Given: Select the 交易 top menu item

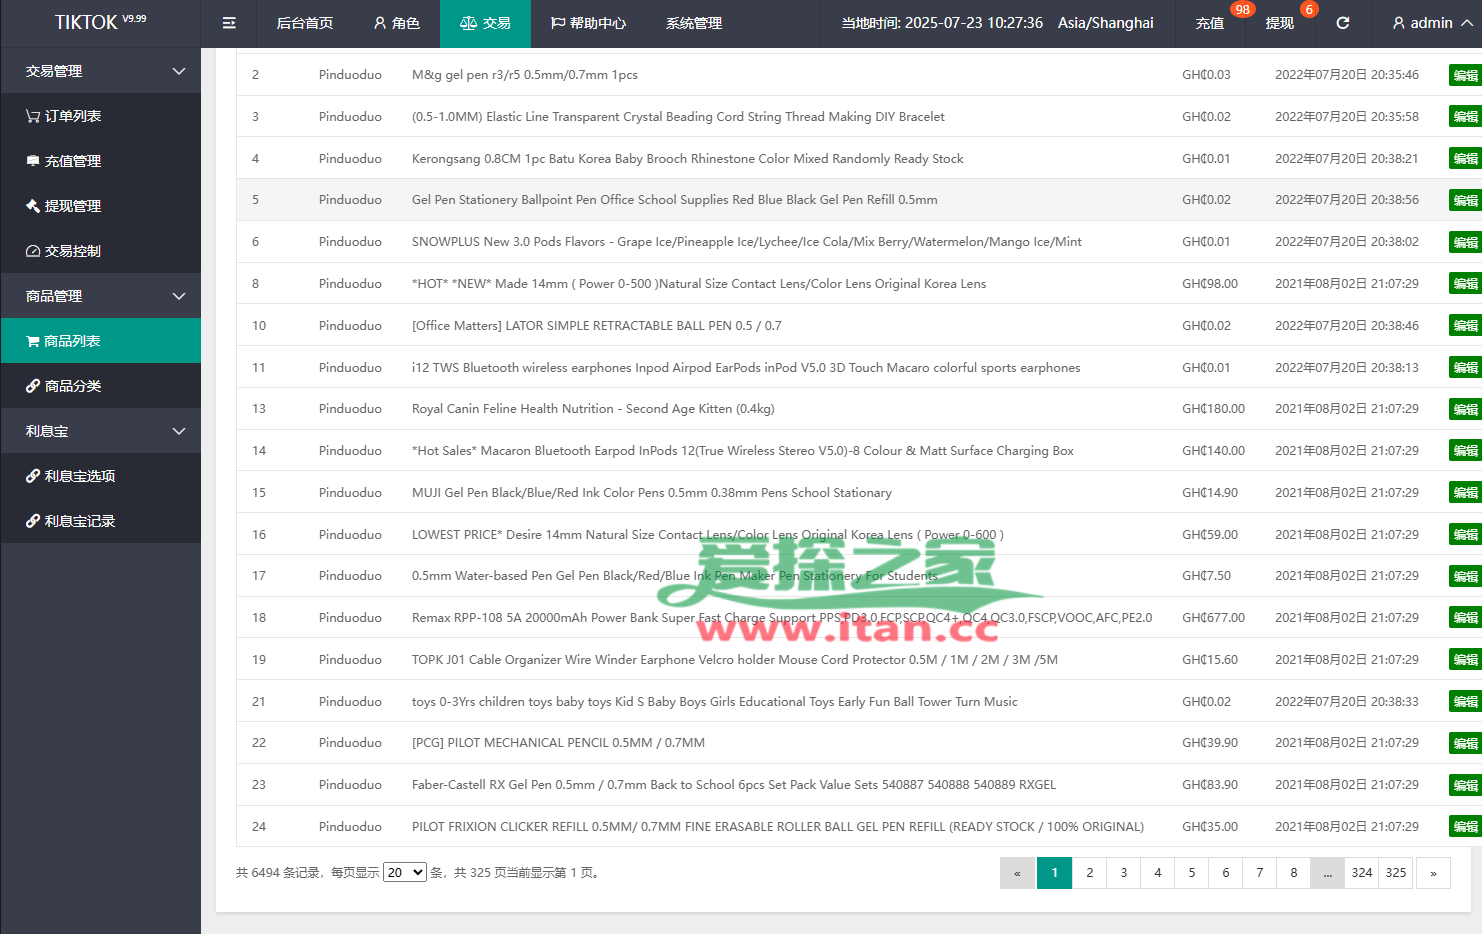Looking at the screenshot, I should click(485, 23).
